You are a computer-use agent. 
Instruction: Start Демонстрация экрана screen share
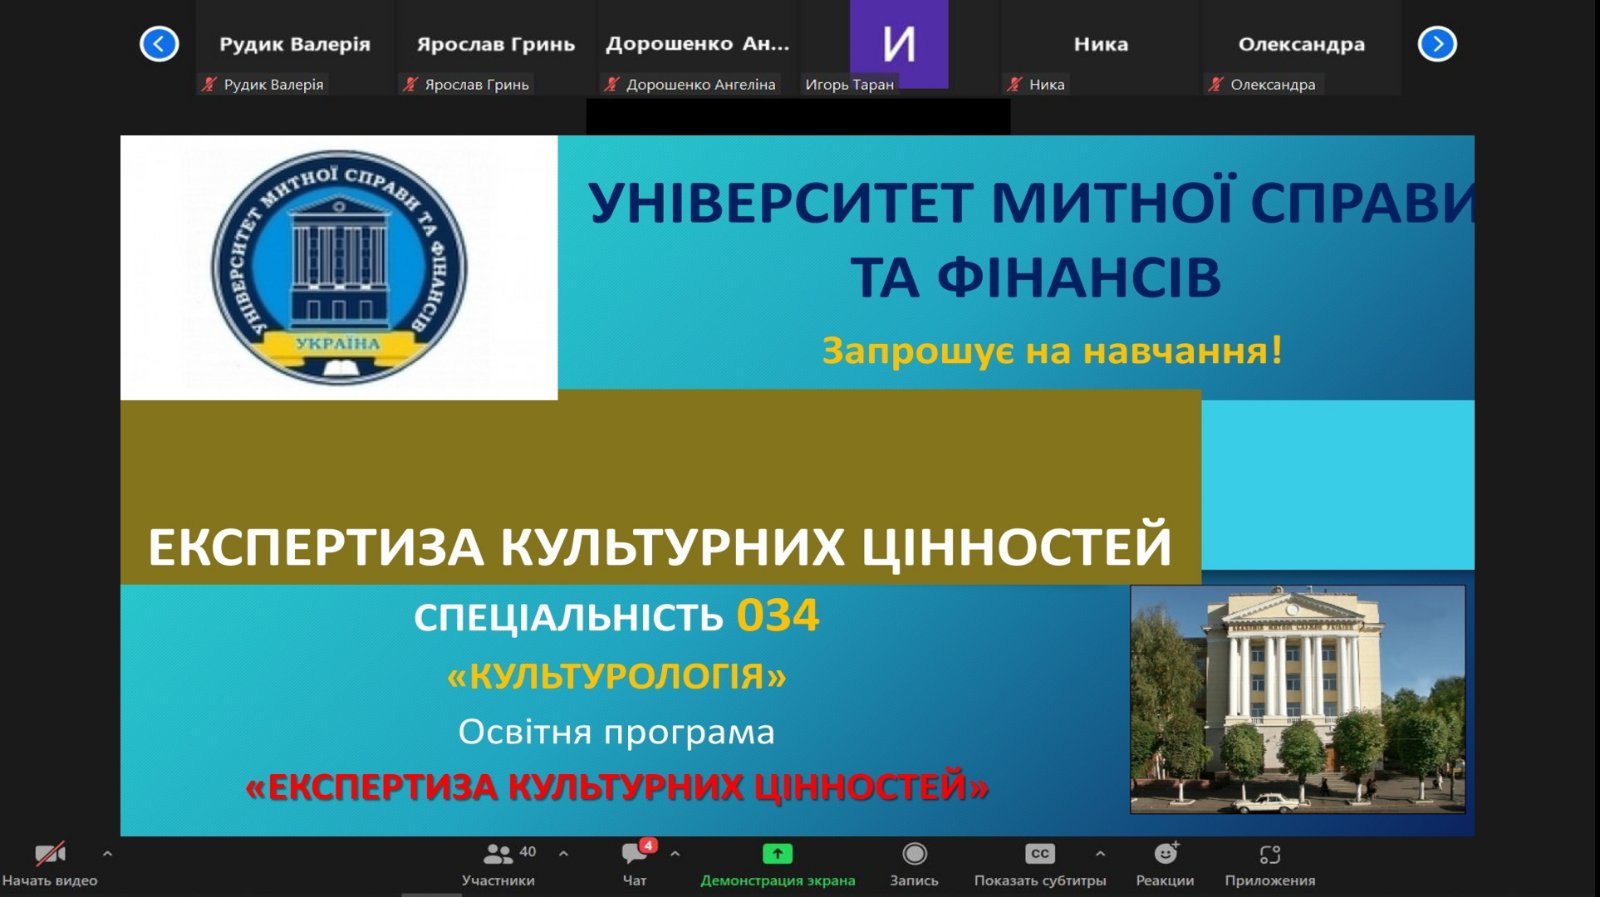[778, 864]
